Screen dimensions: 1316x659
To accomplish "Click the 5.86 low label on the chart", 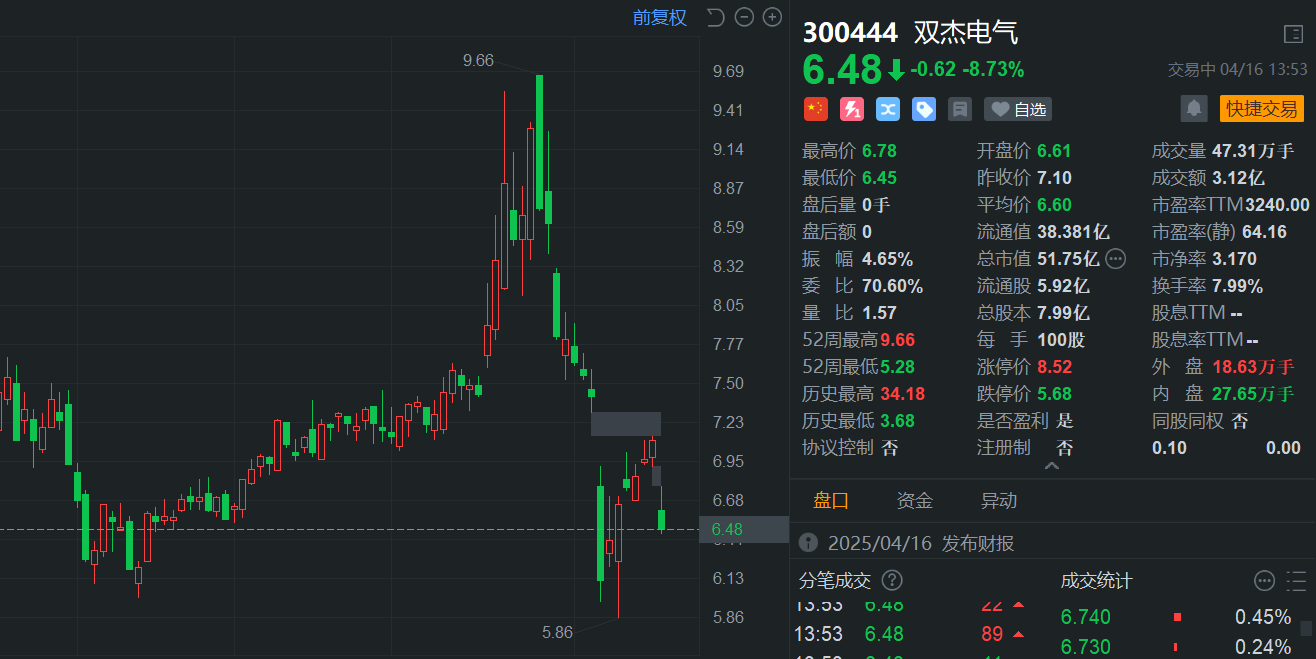I will pyautogui.click(x=557, y=632).
